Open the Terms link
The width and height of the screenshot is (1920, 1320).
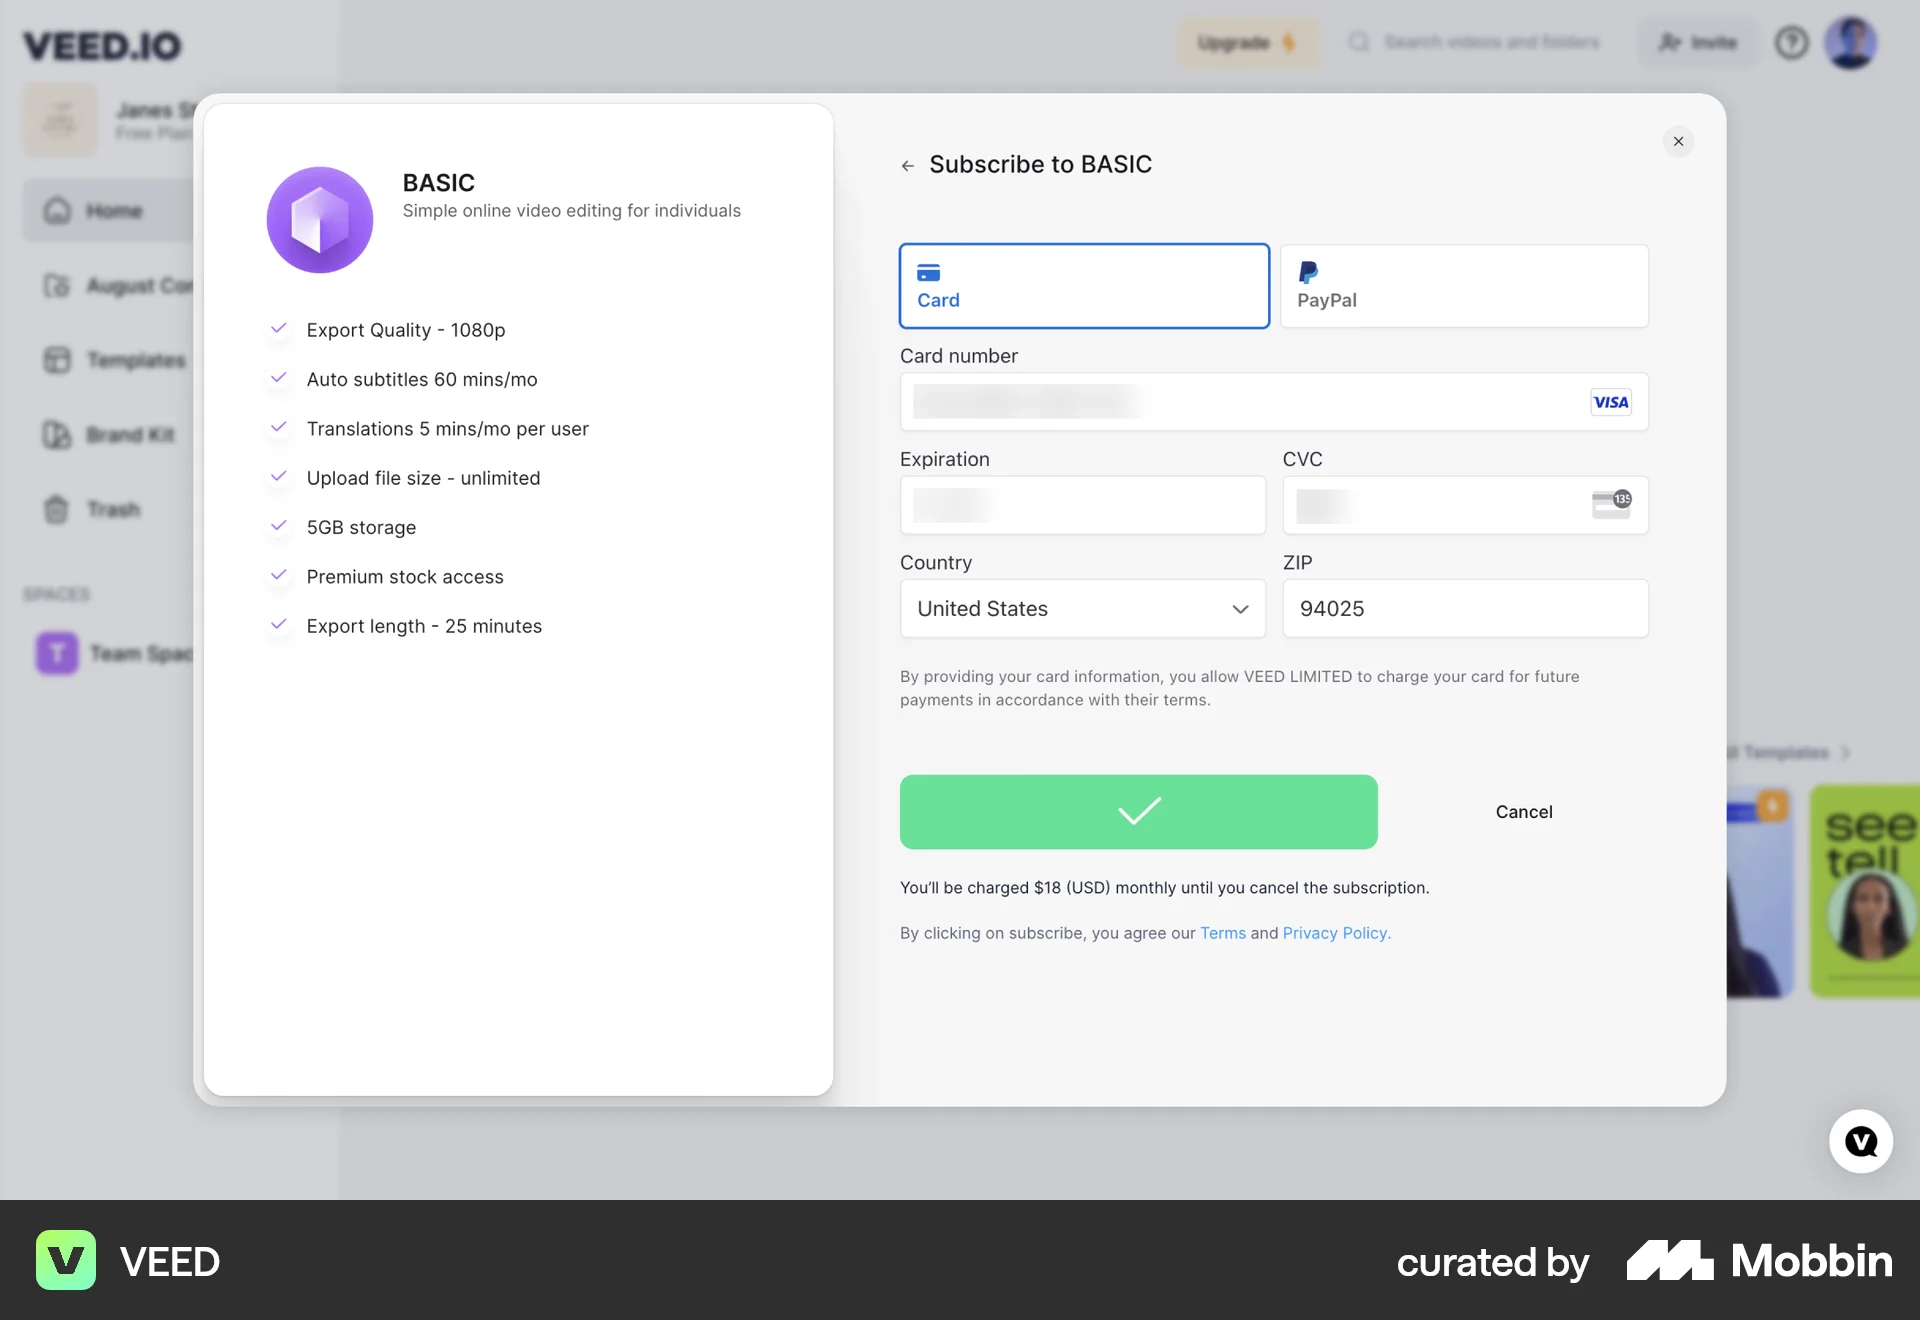tap(1222, 933)
